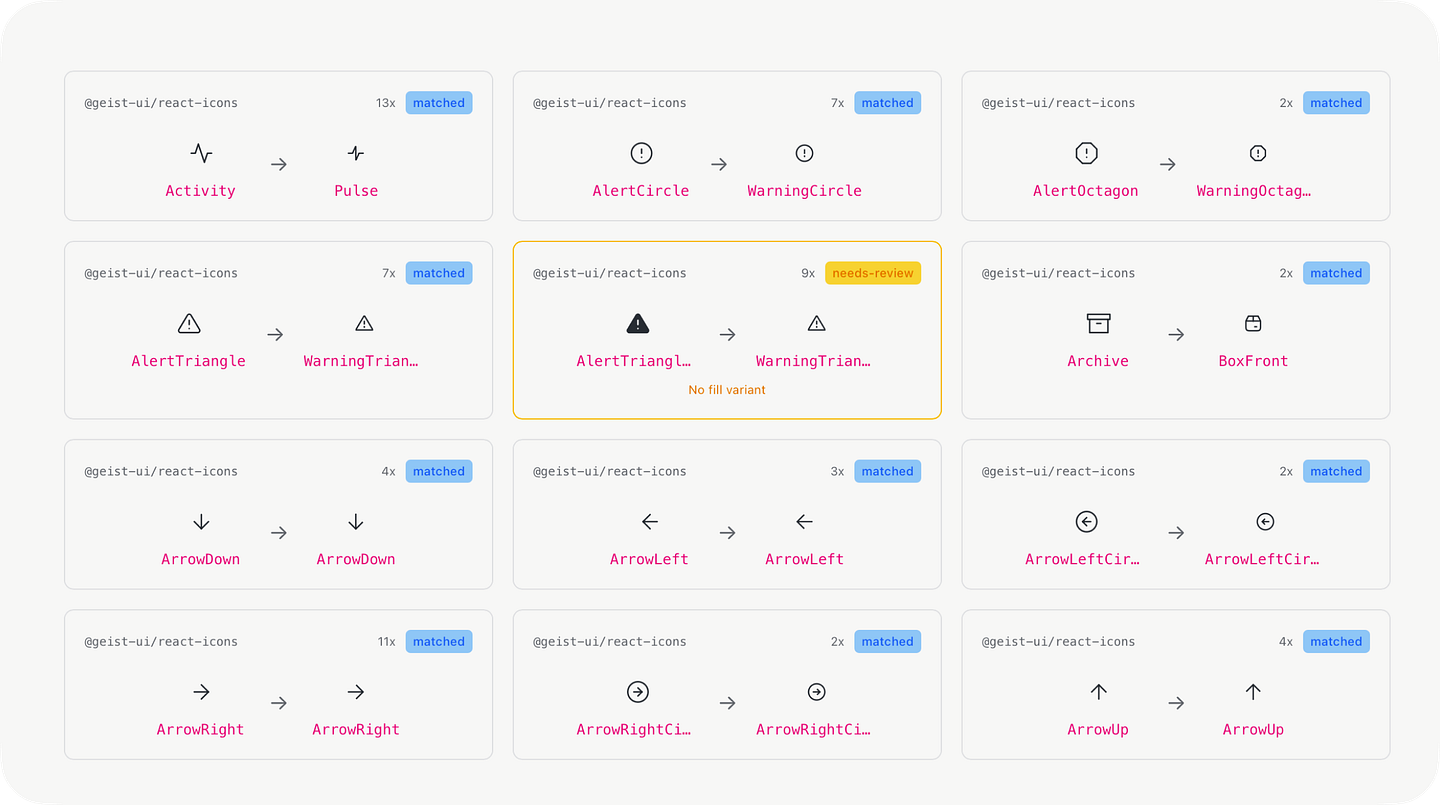Select the "Pulse" label
The image size is (1440, 805).
pos(356,191)
